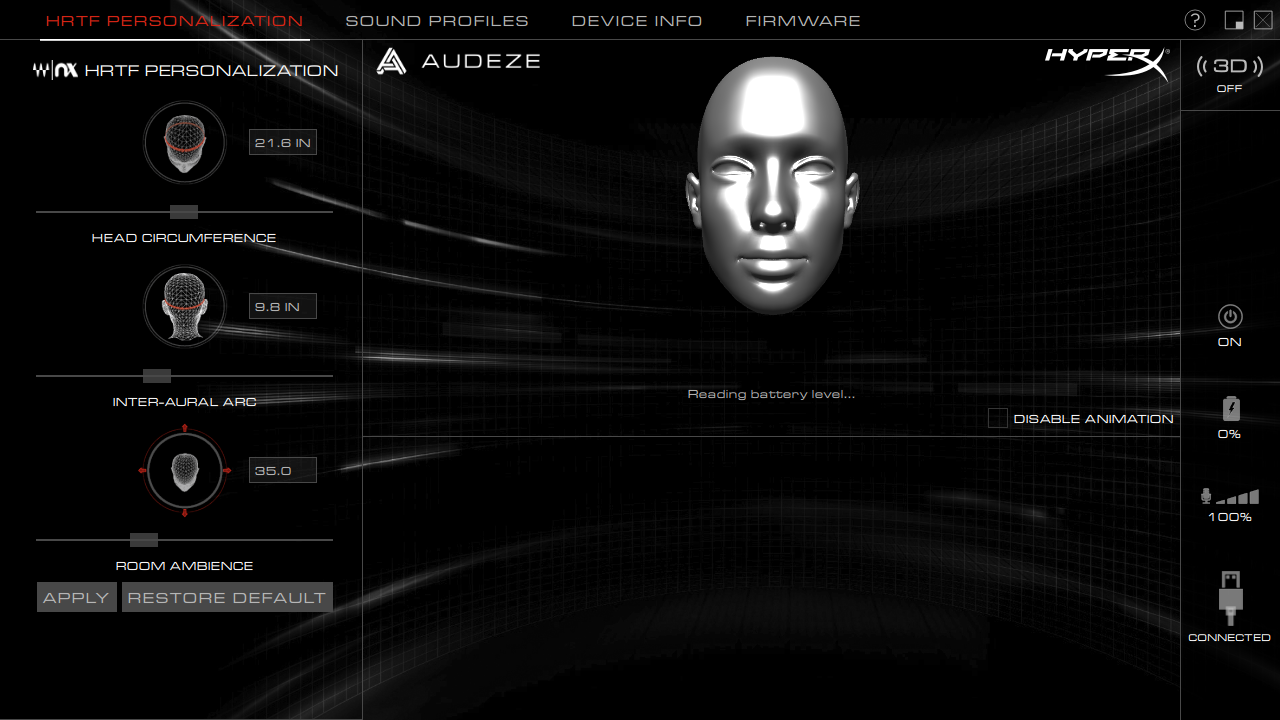This screenshot has width=1280, height=720.
Task: Click the Audeze logo
Action: (x=458, y=61)
